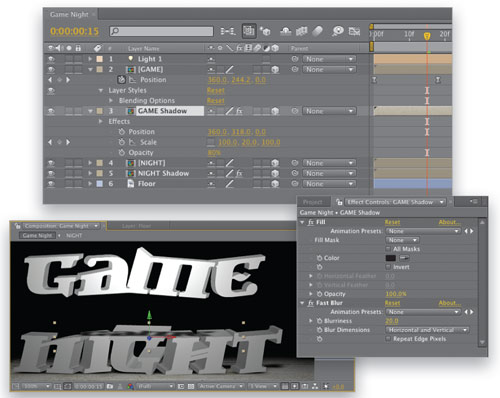The height and width of the screenshot is (398, 500).
Task: Toggle Draft 3D button in timeline
Action: (x=265, y=31)
